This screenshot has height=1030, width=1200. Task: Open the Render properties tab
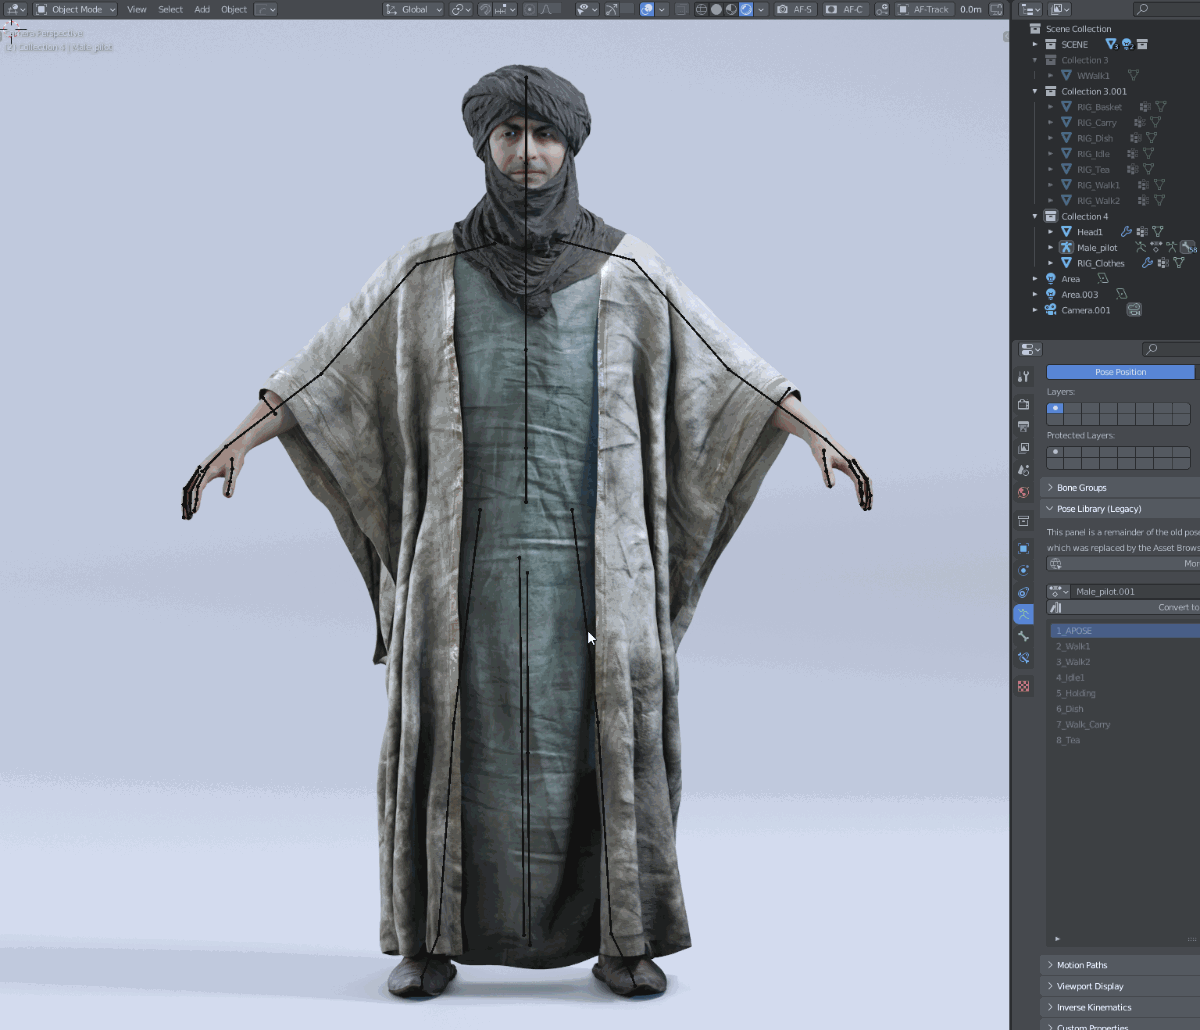click(1023, 404)
